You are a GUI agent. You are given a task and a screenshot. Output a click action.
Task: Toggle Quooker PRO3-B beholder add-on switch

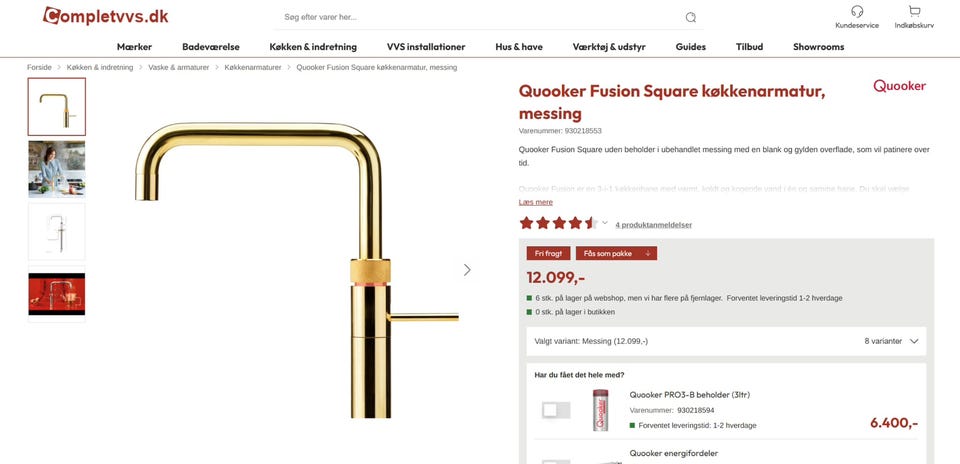[556, 410]
